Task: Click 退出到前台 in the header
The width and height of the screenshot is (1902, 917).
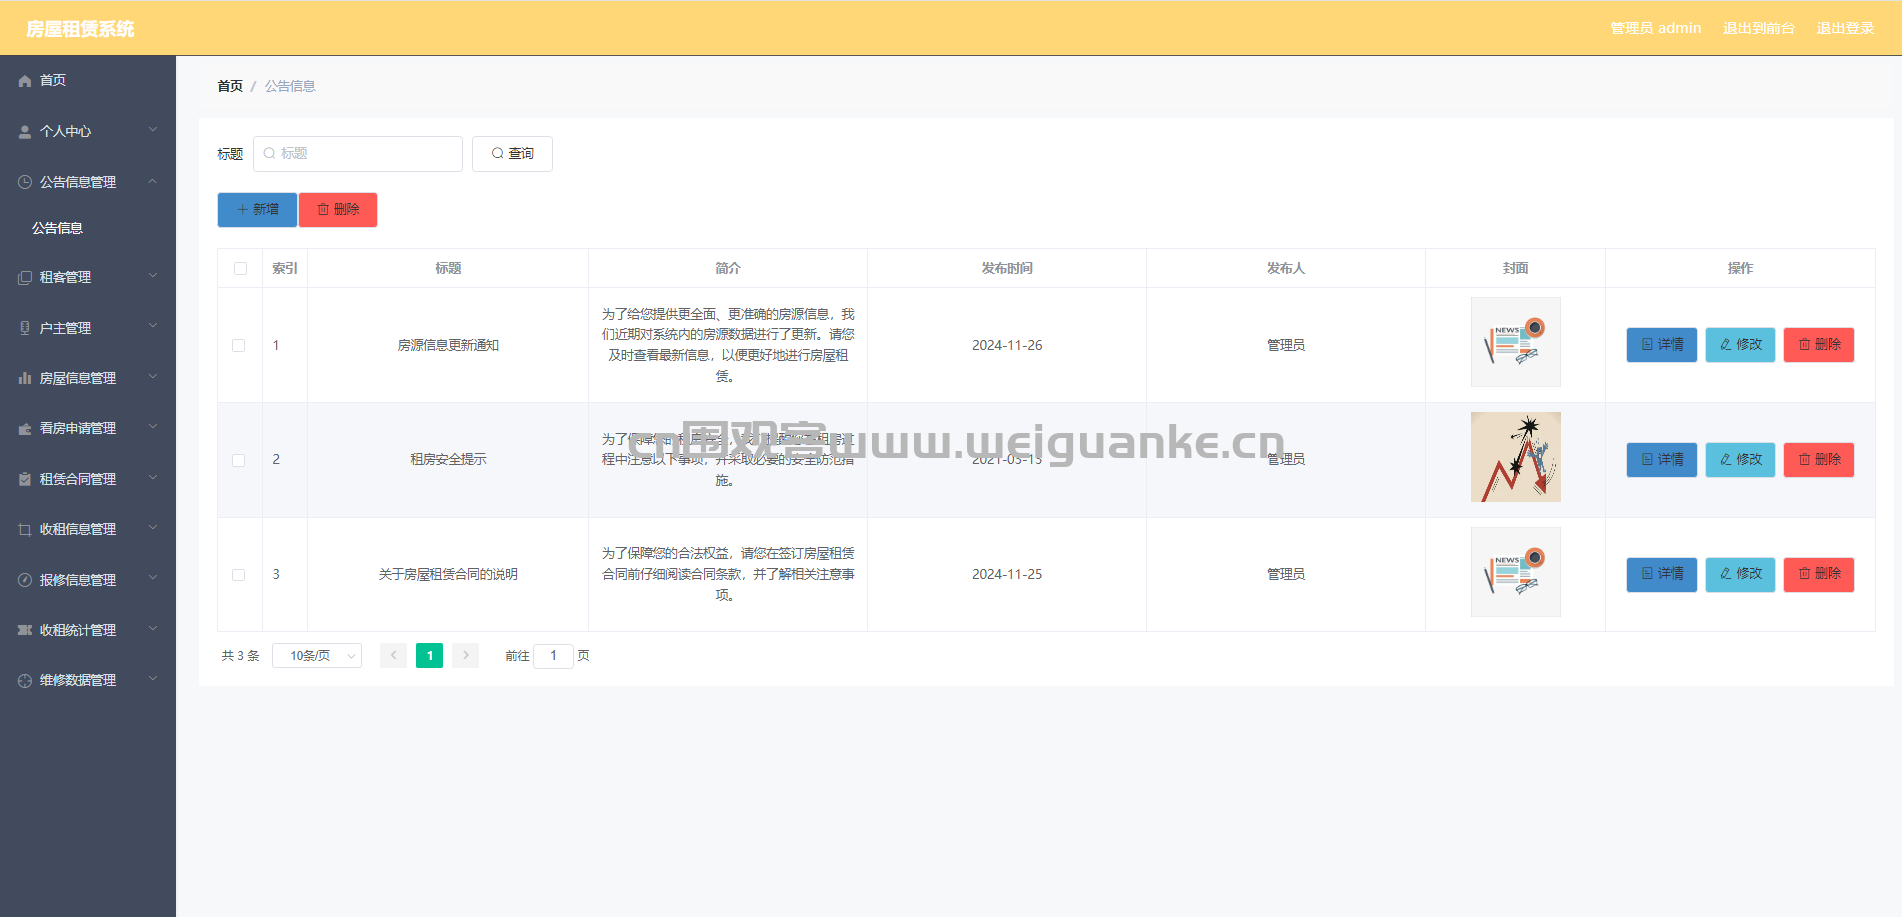Action: pos(1758,28)
